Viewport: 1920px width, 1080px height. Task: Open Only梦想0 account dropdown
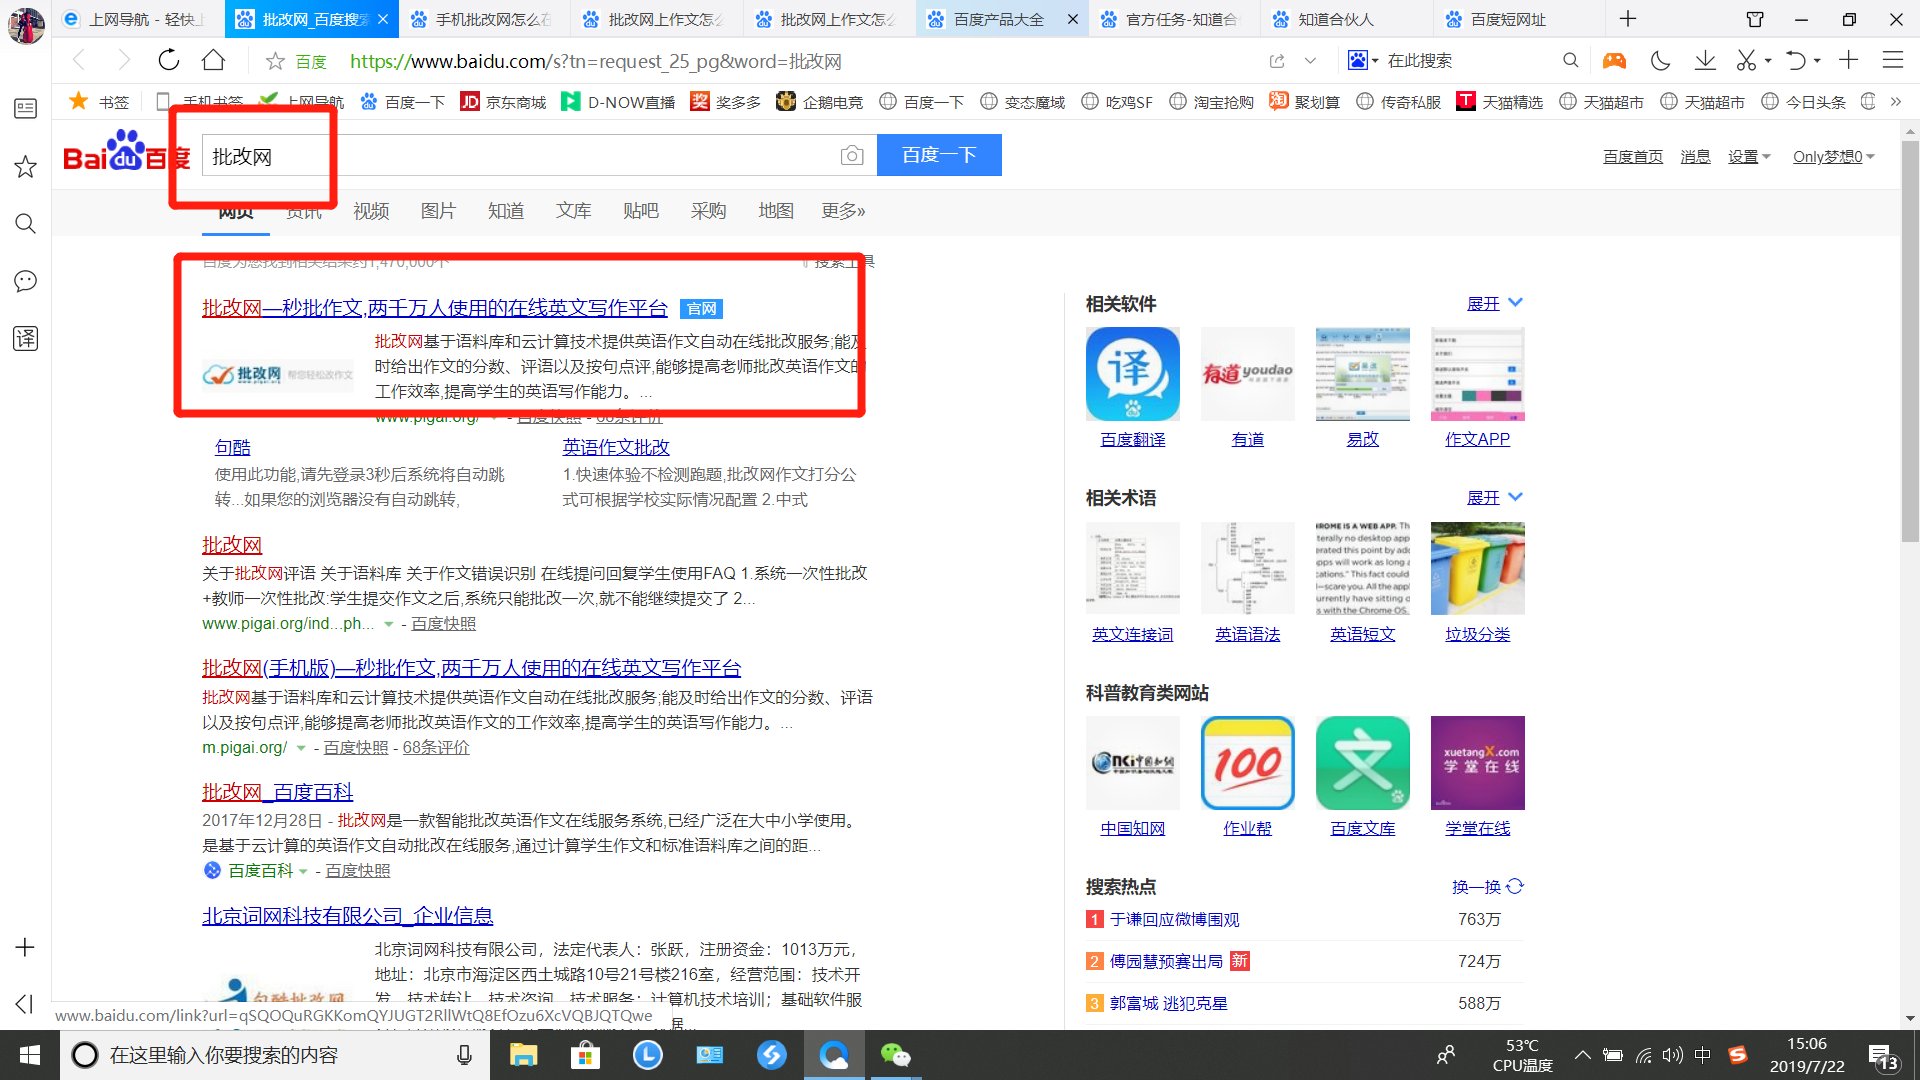point(1833,157)
